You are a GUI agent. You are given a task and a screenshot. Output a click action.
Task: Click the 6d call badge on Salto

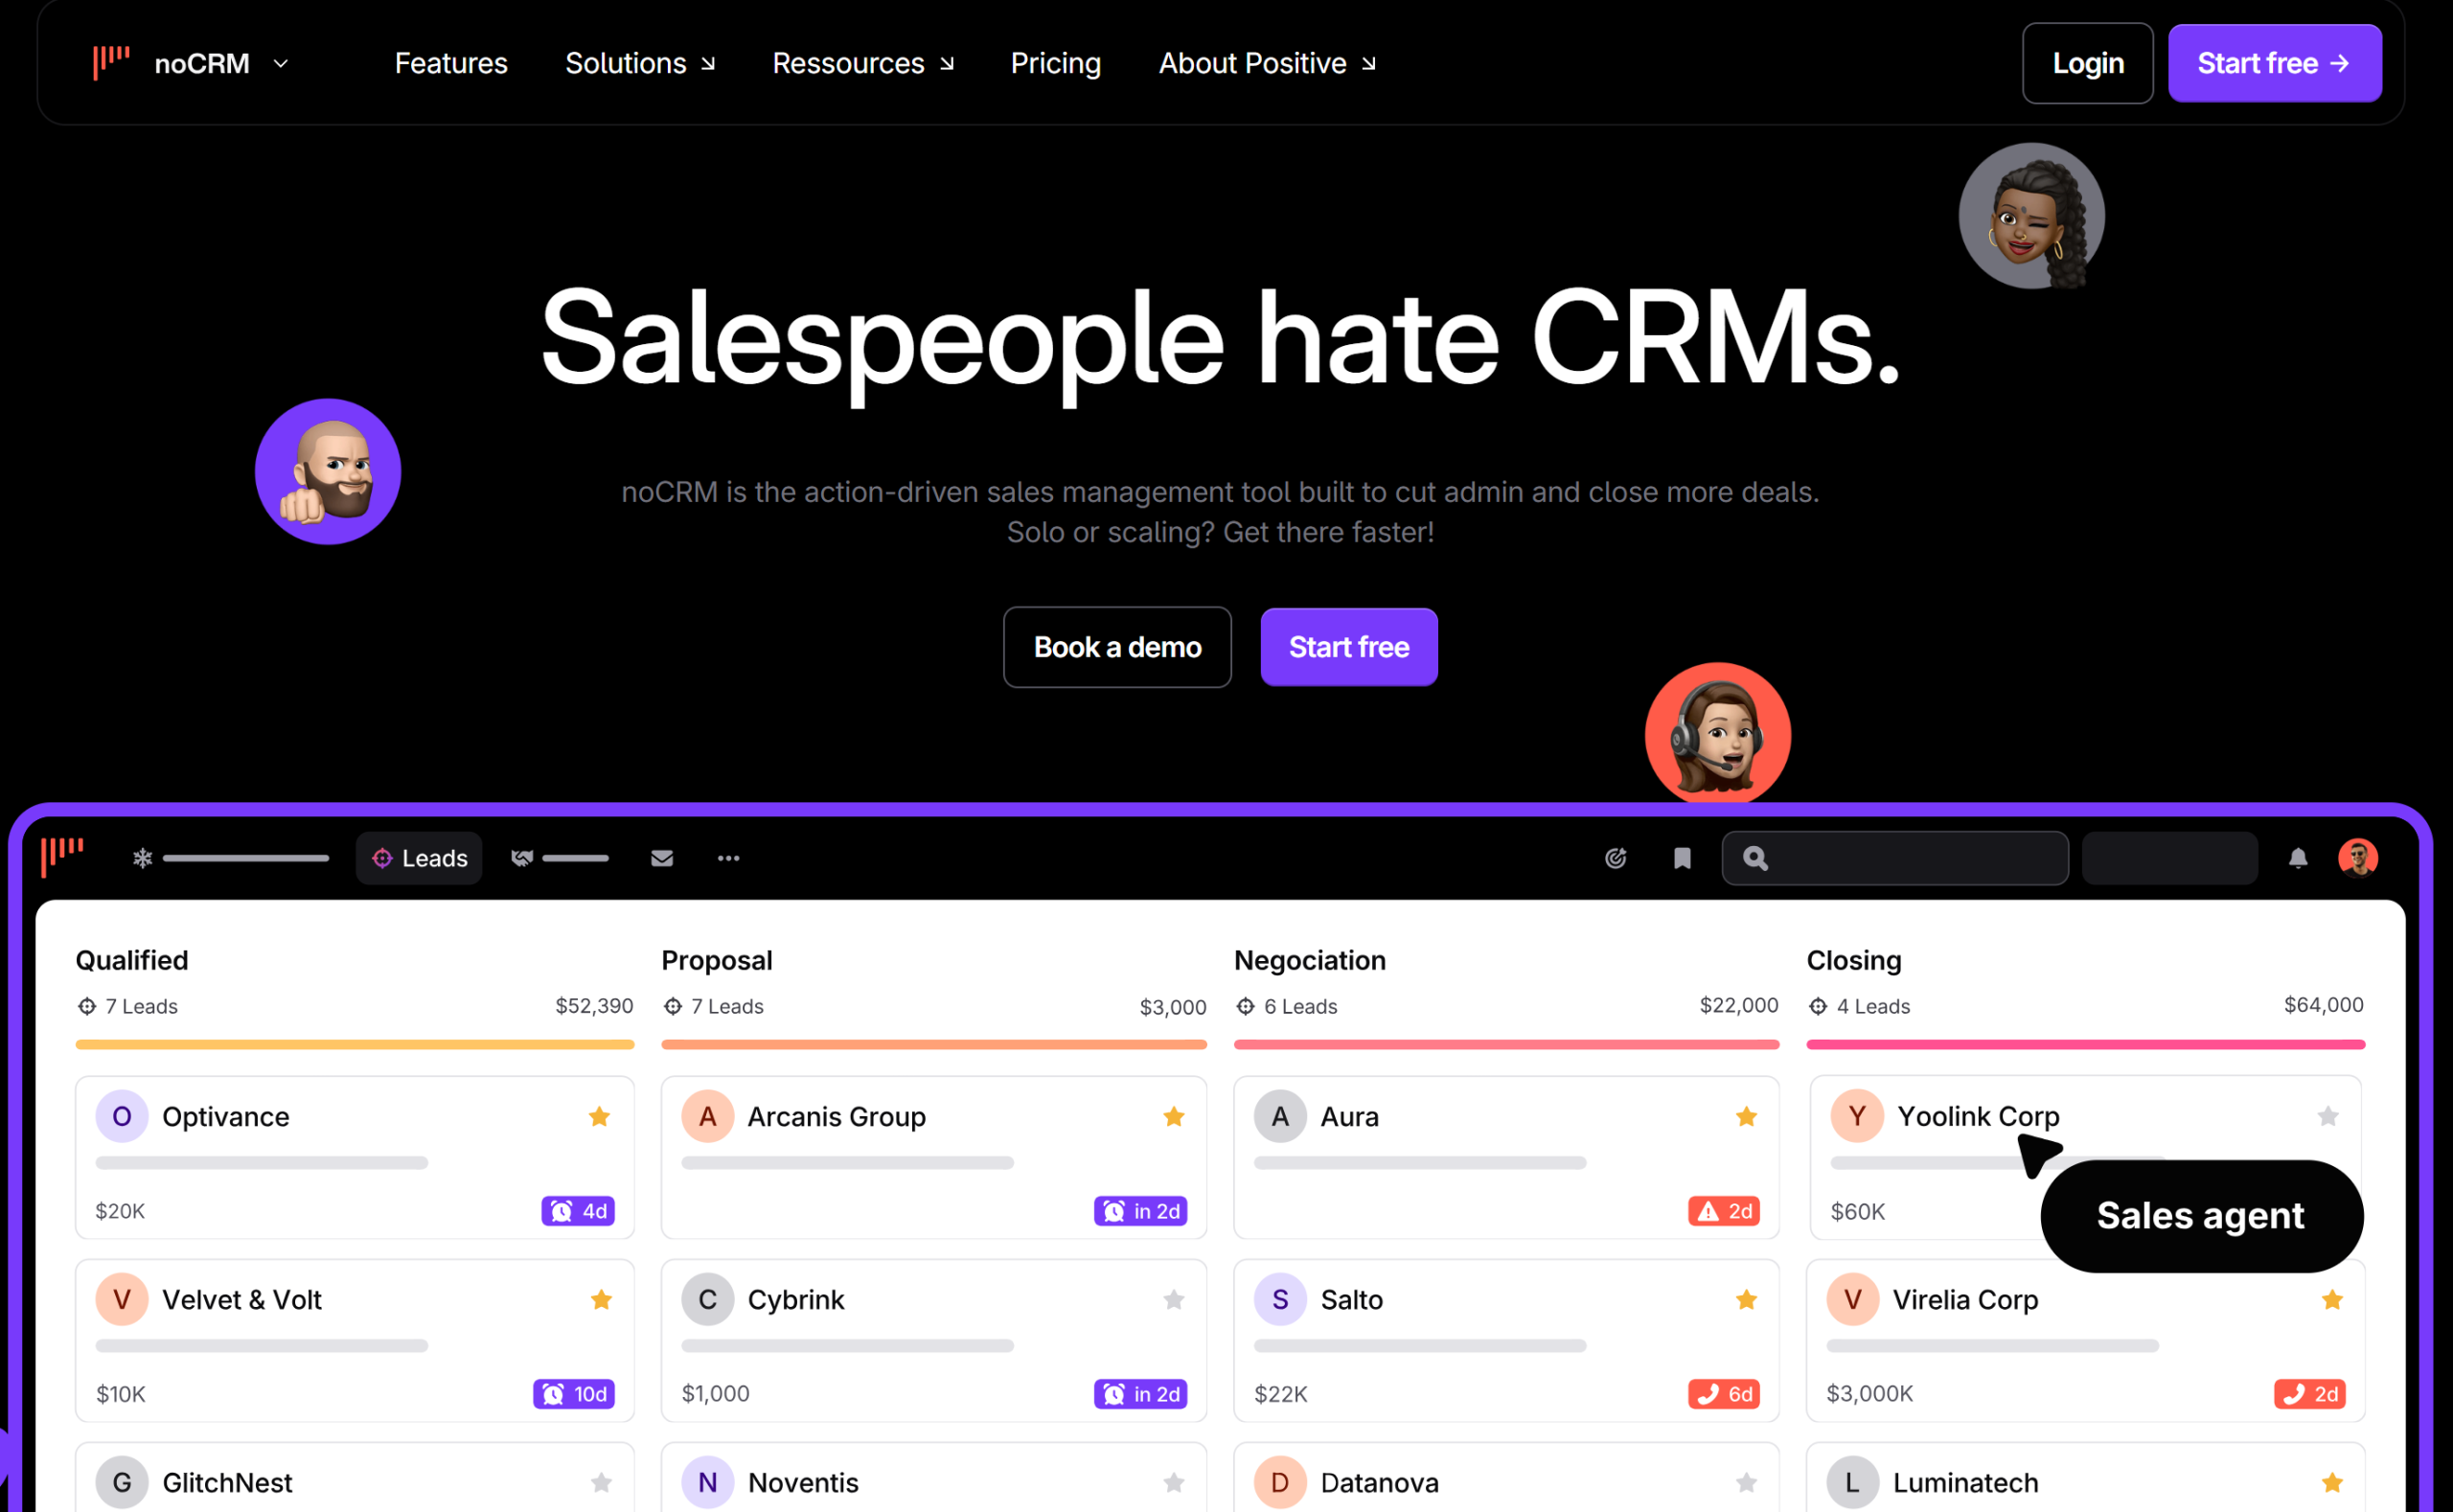click(x=1724, y=1394)
